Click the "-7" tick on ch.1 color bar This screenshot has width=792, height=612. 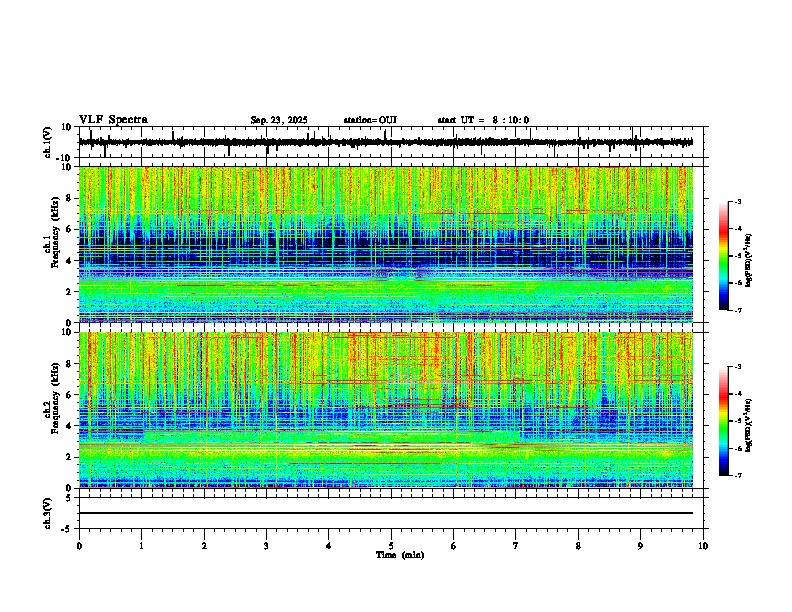[737, 311]
